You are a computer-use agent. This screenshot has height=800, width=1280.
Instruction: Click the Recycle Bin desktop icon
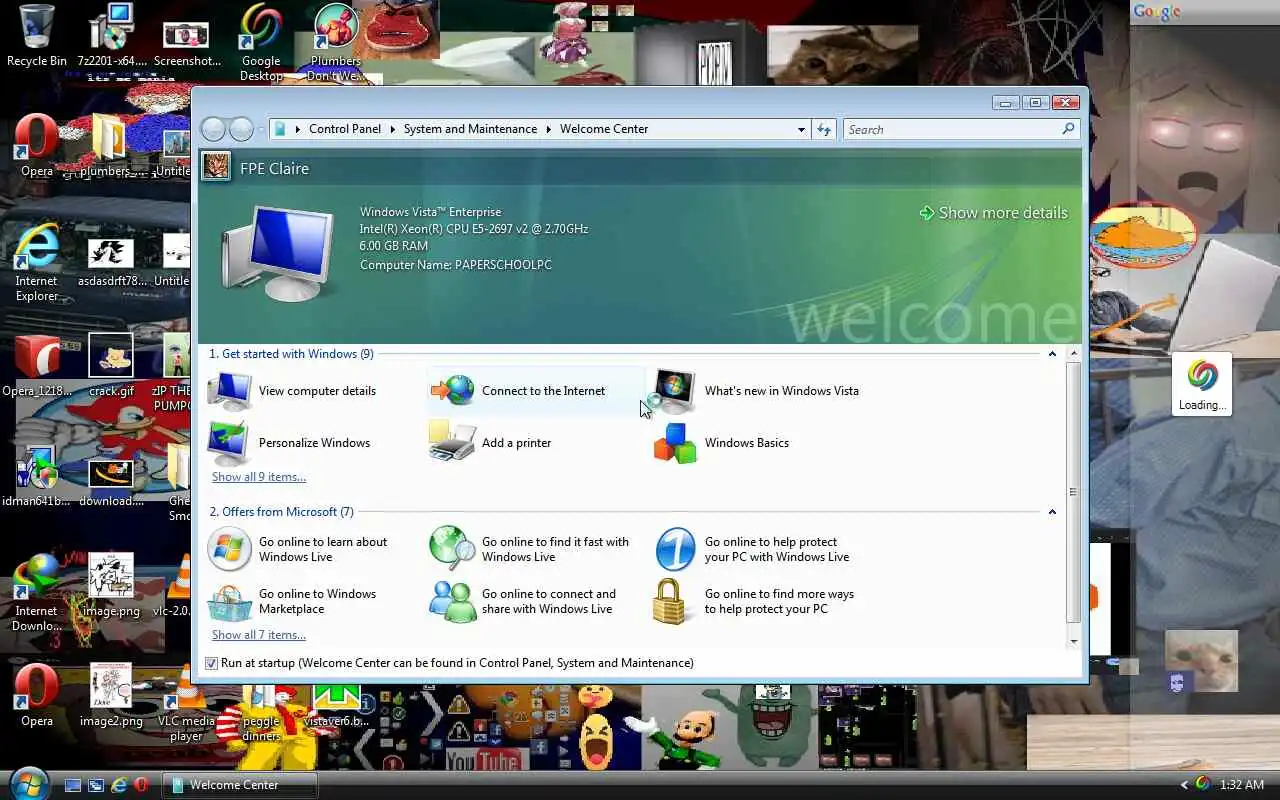(x=37, y=36)
